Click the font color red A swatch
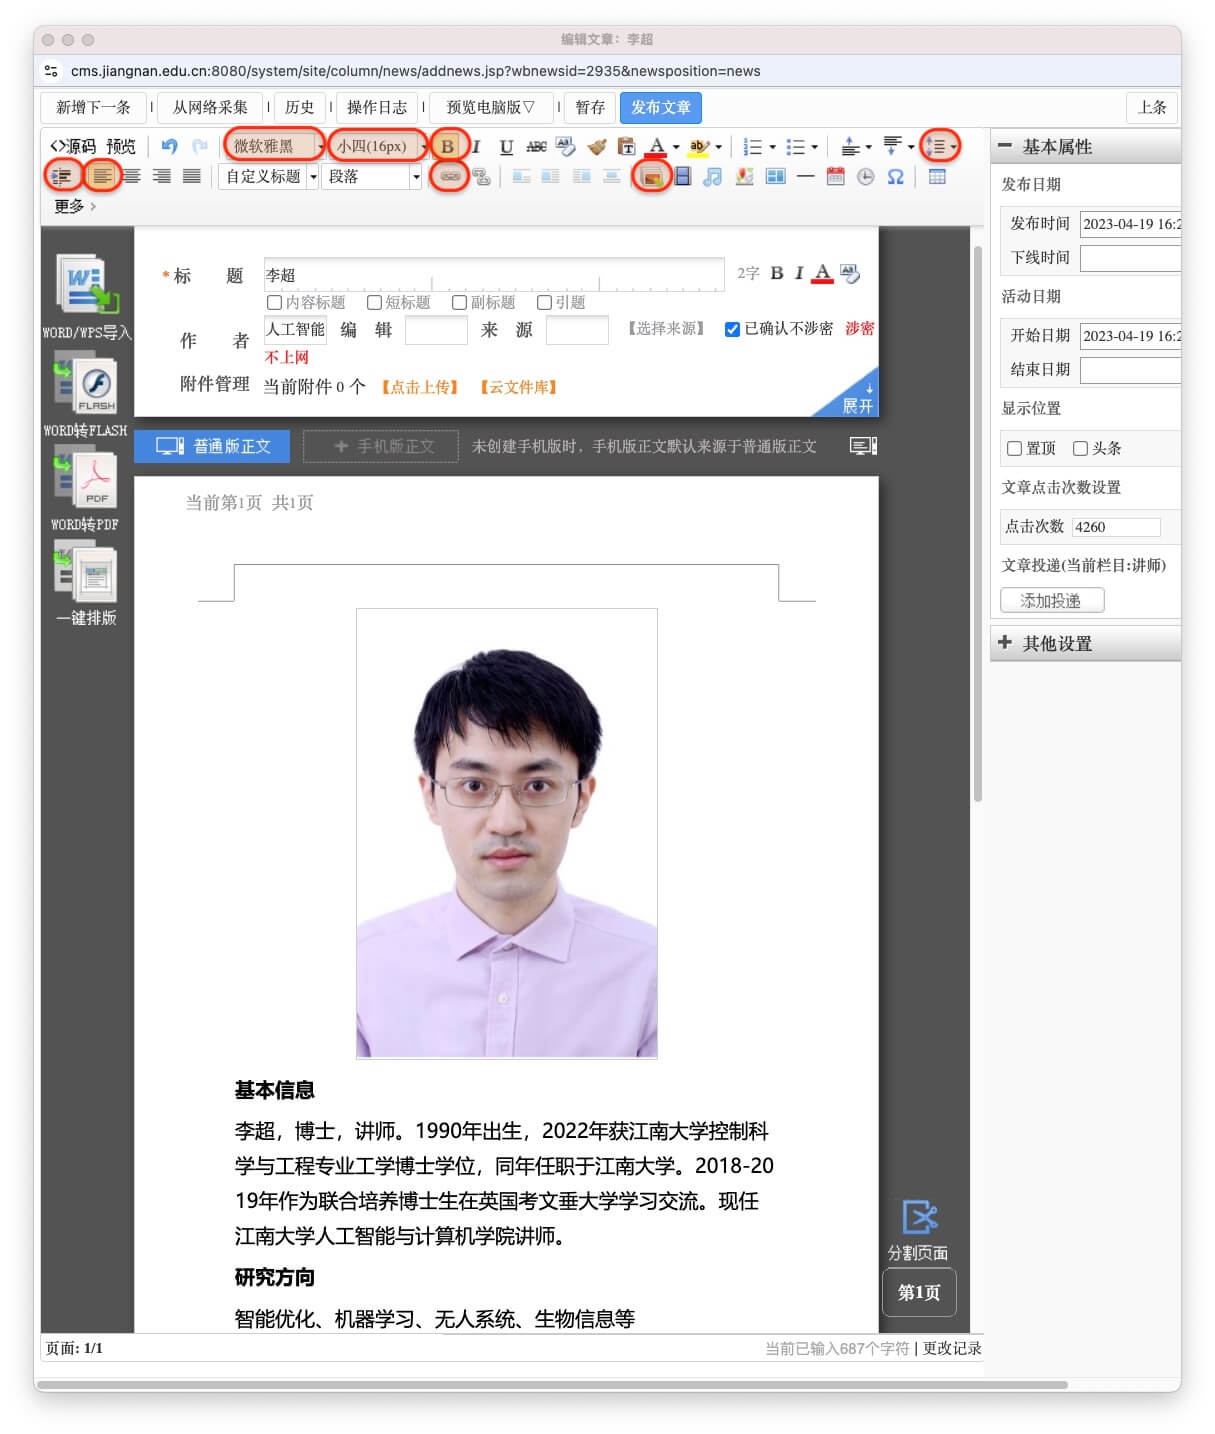The height and width of the screenshot is (1434, 1215). [x=656, y=147]
